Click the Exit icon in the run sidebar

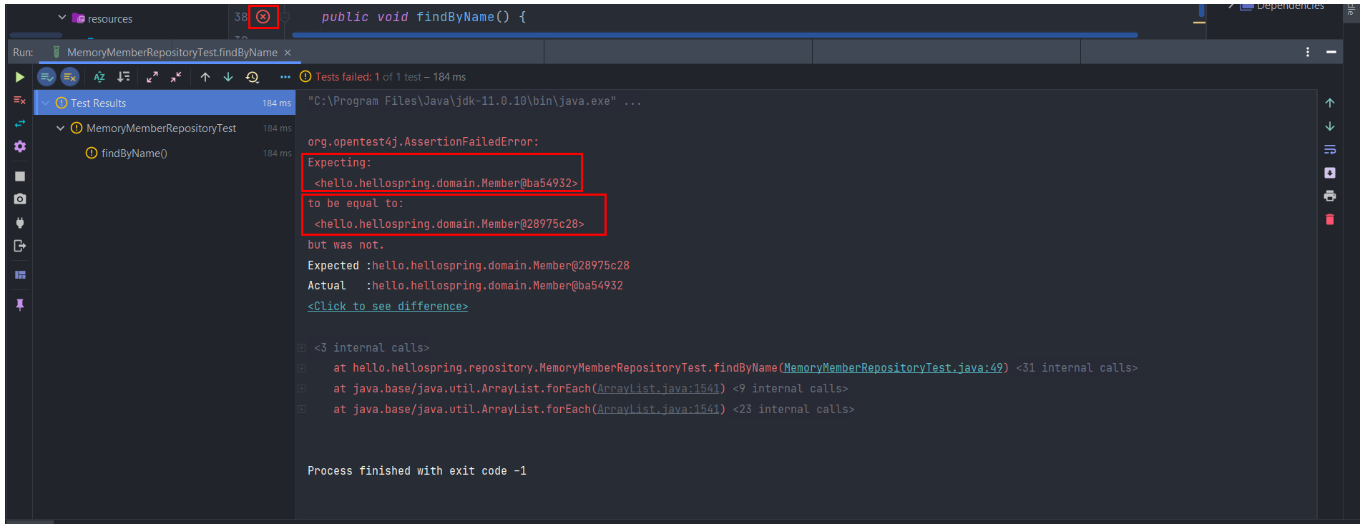coord(19,246)
